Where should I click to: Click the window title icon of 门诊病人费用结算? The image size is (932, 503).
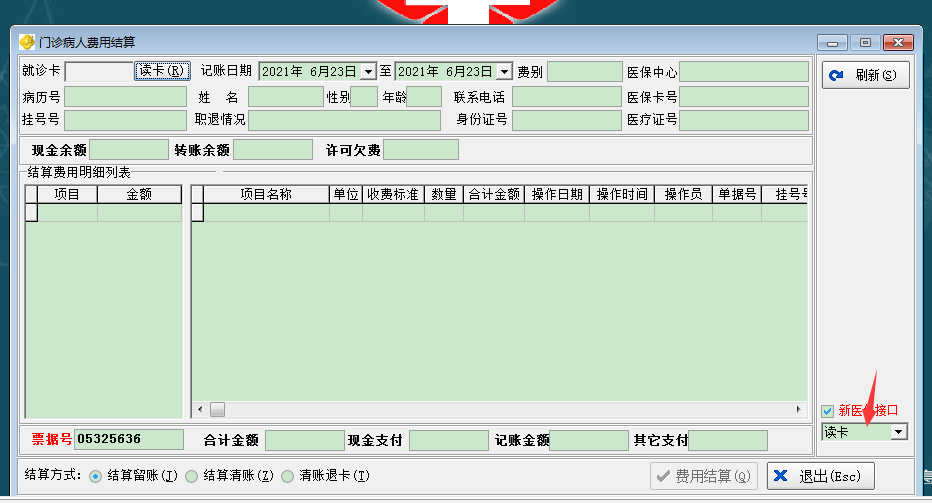(26, 42)
